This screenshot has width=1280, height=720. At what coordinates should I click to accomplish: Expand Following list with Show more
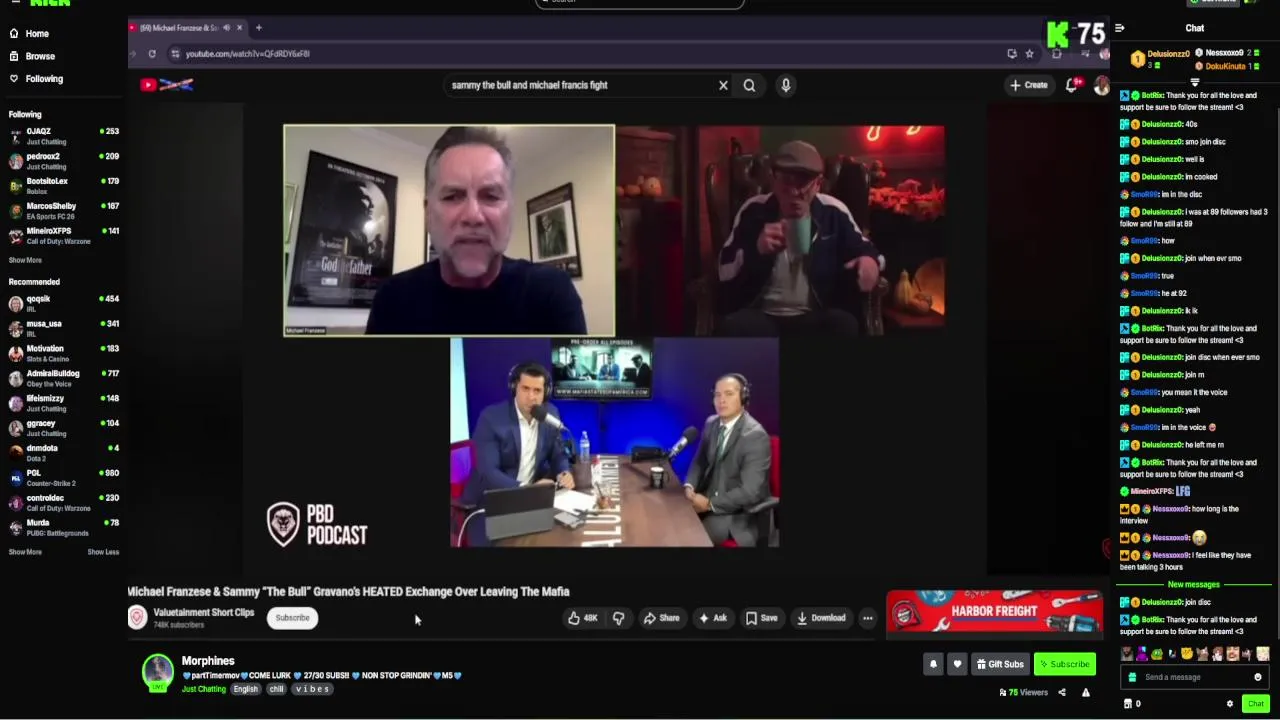pyautogui.click(x=25, y=260)
